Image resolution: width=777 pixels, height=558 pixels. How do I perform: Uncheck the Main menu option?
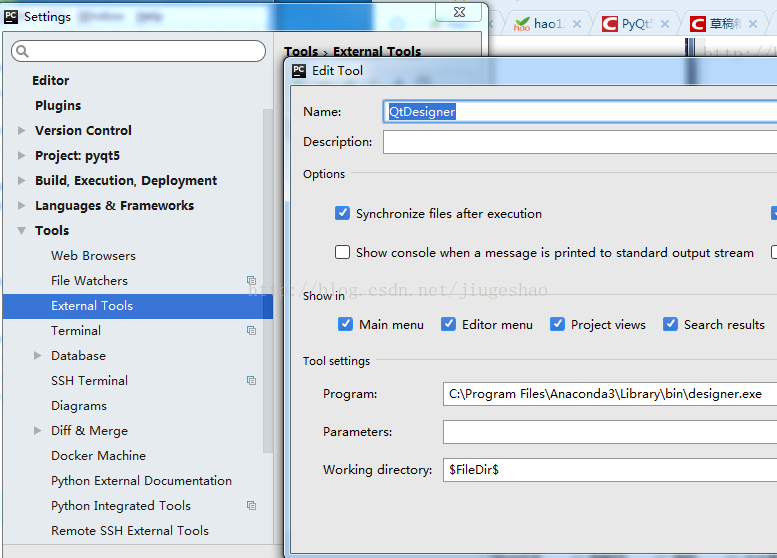click(x=345, y=324)
